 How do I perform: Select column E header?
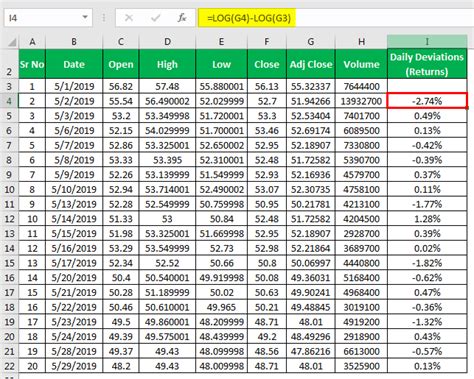(x=221, y=42)
